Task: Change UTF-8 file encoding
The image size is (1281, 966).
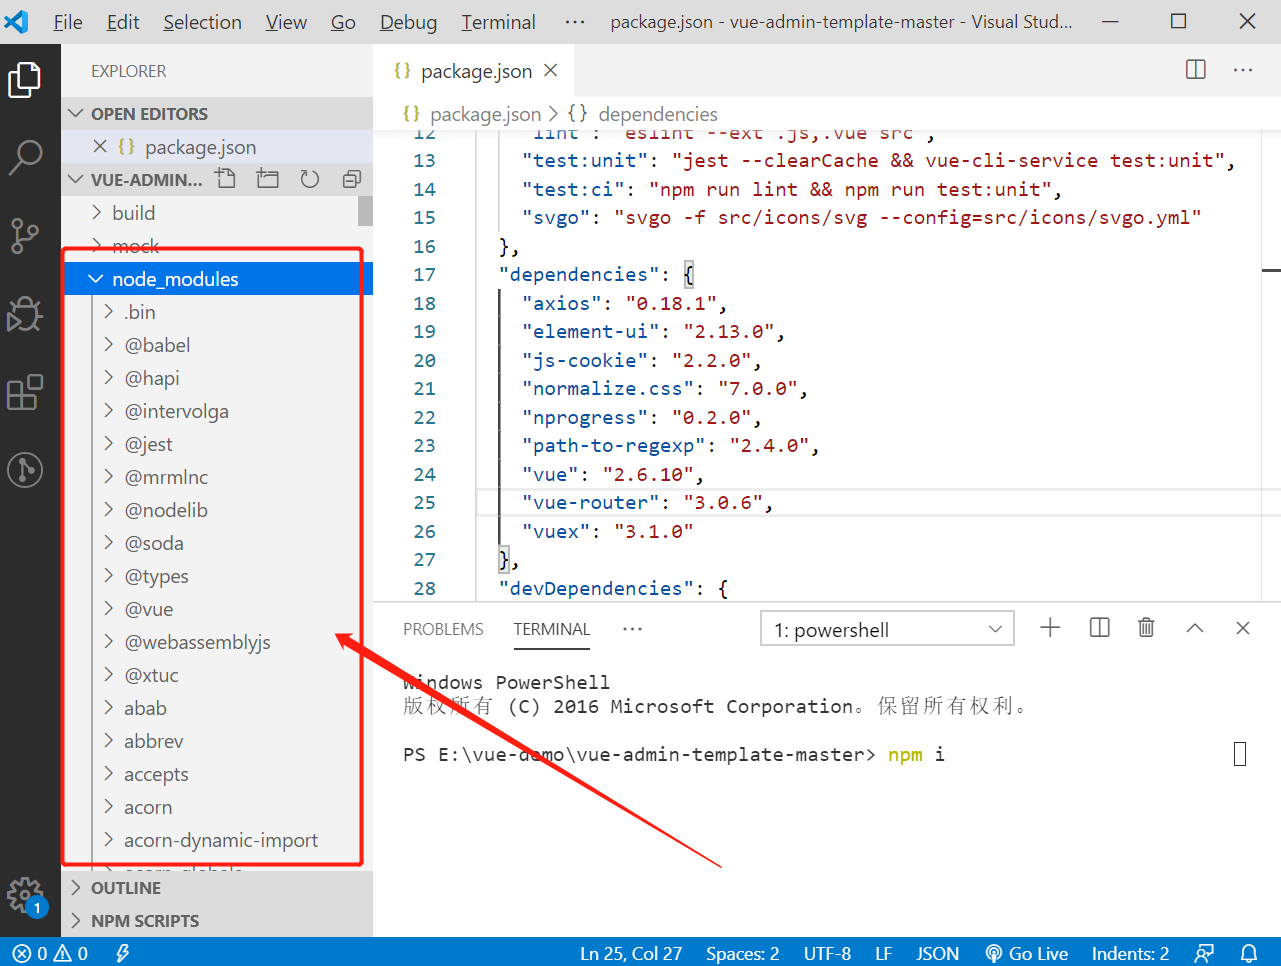Action: pos(827,953)
